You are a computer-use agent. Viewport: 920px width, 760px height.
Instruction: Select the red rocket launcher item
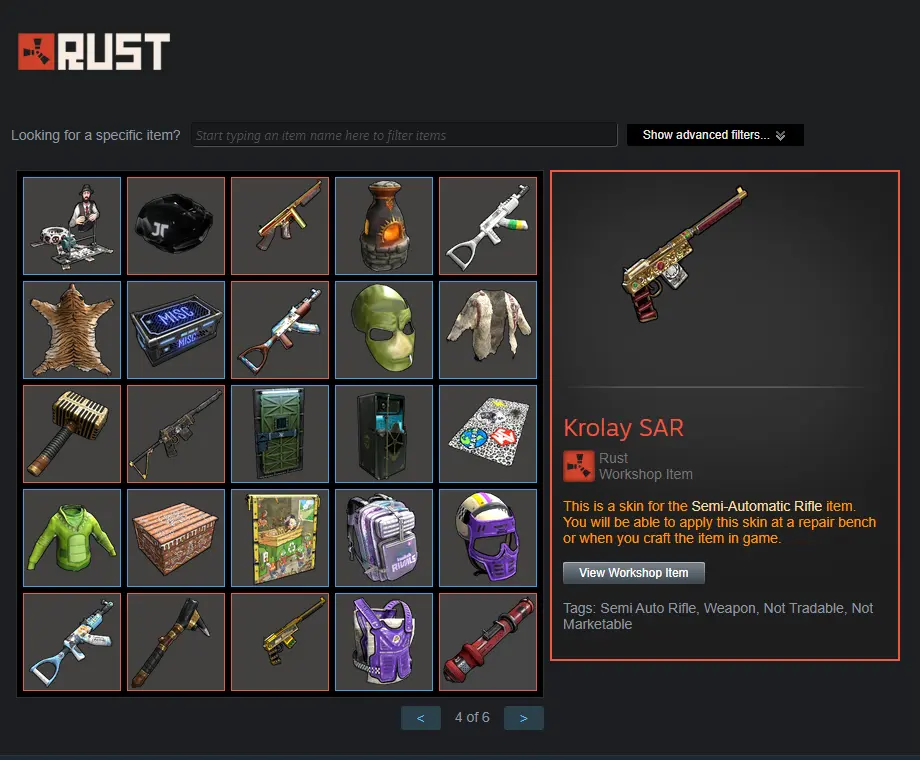click(488, 641)
